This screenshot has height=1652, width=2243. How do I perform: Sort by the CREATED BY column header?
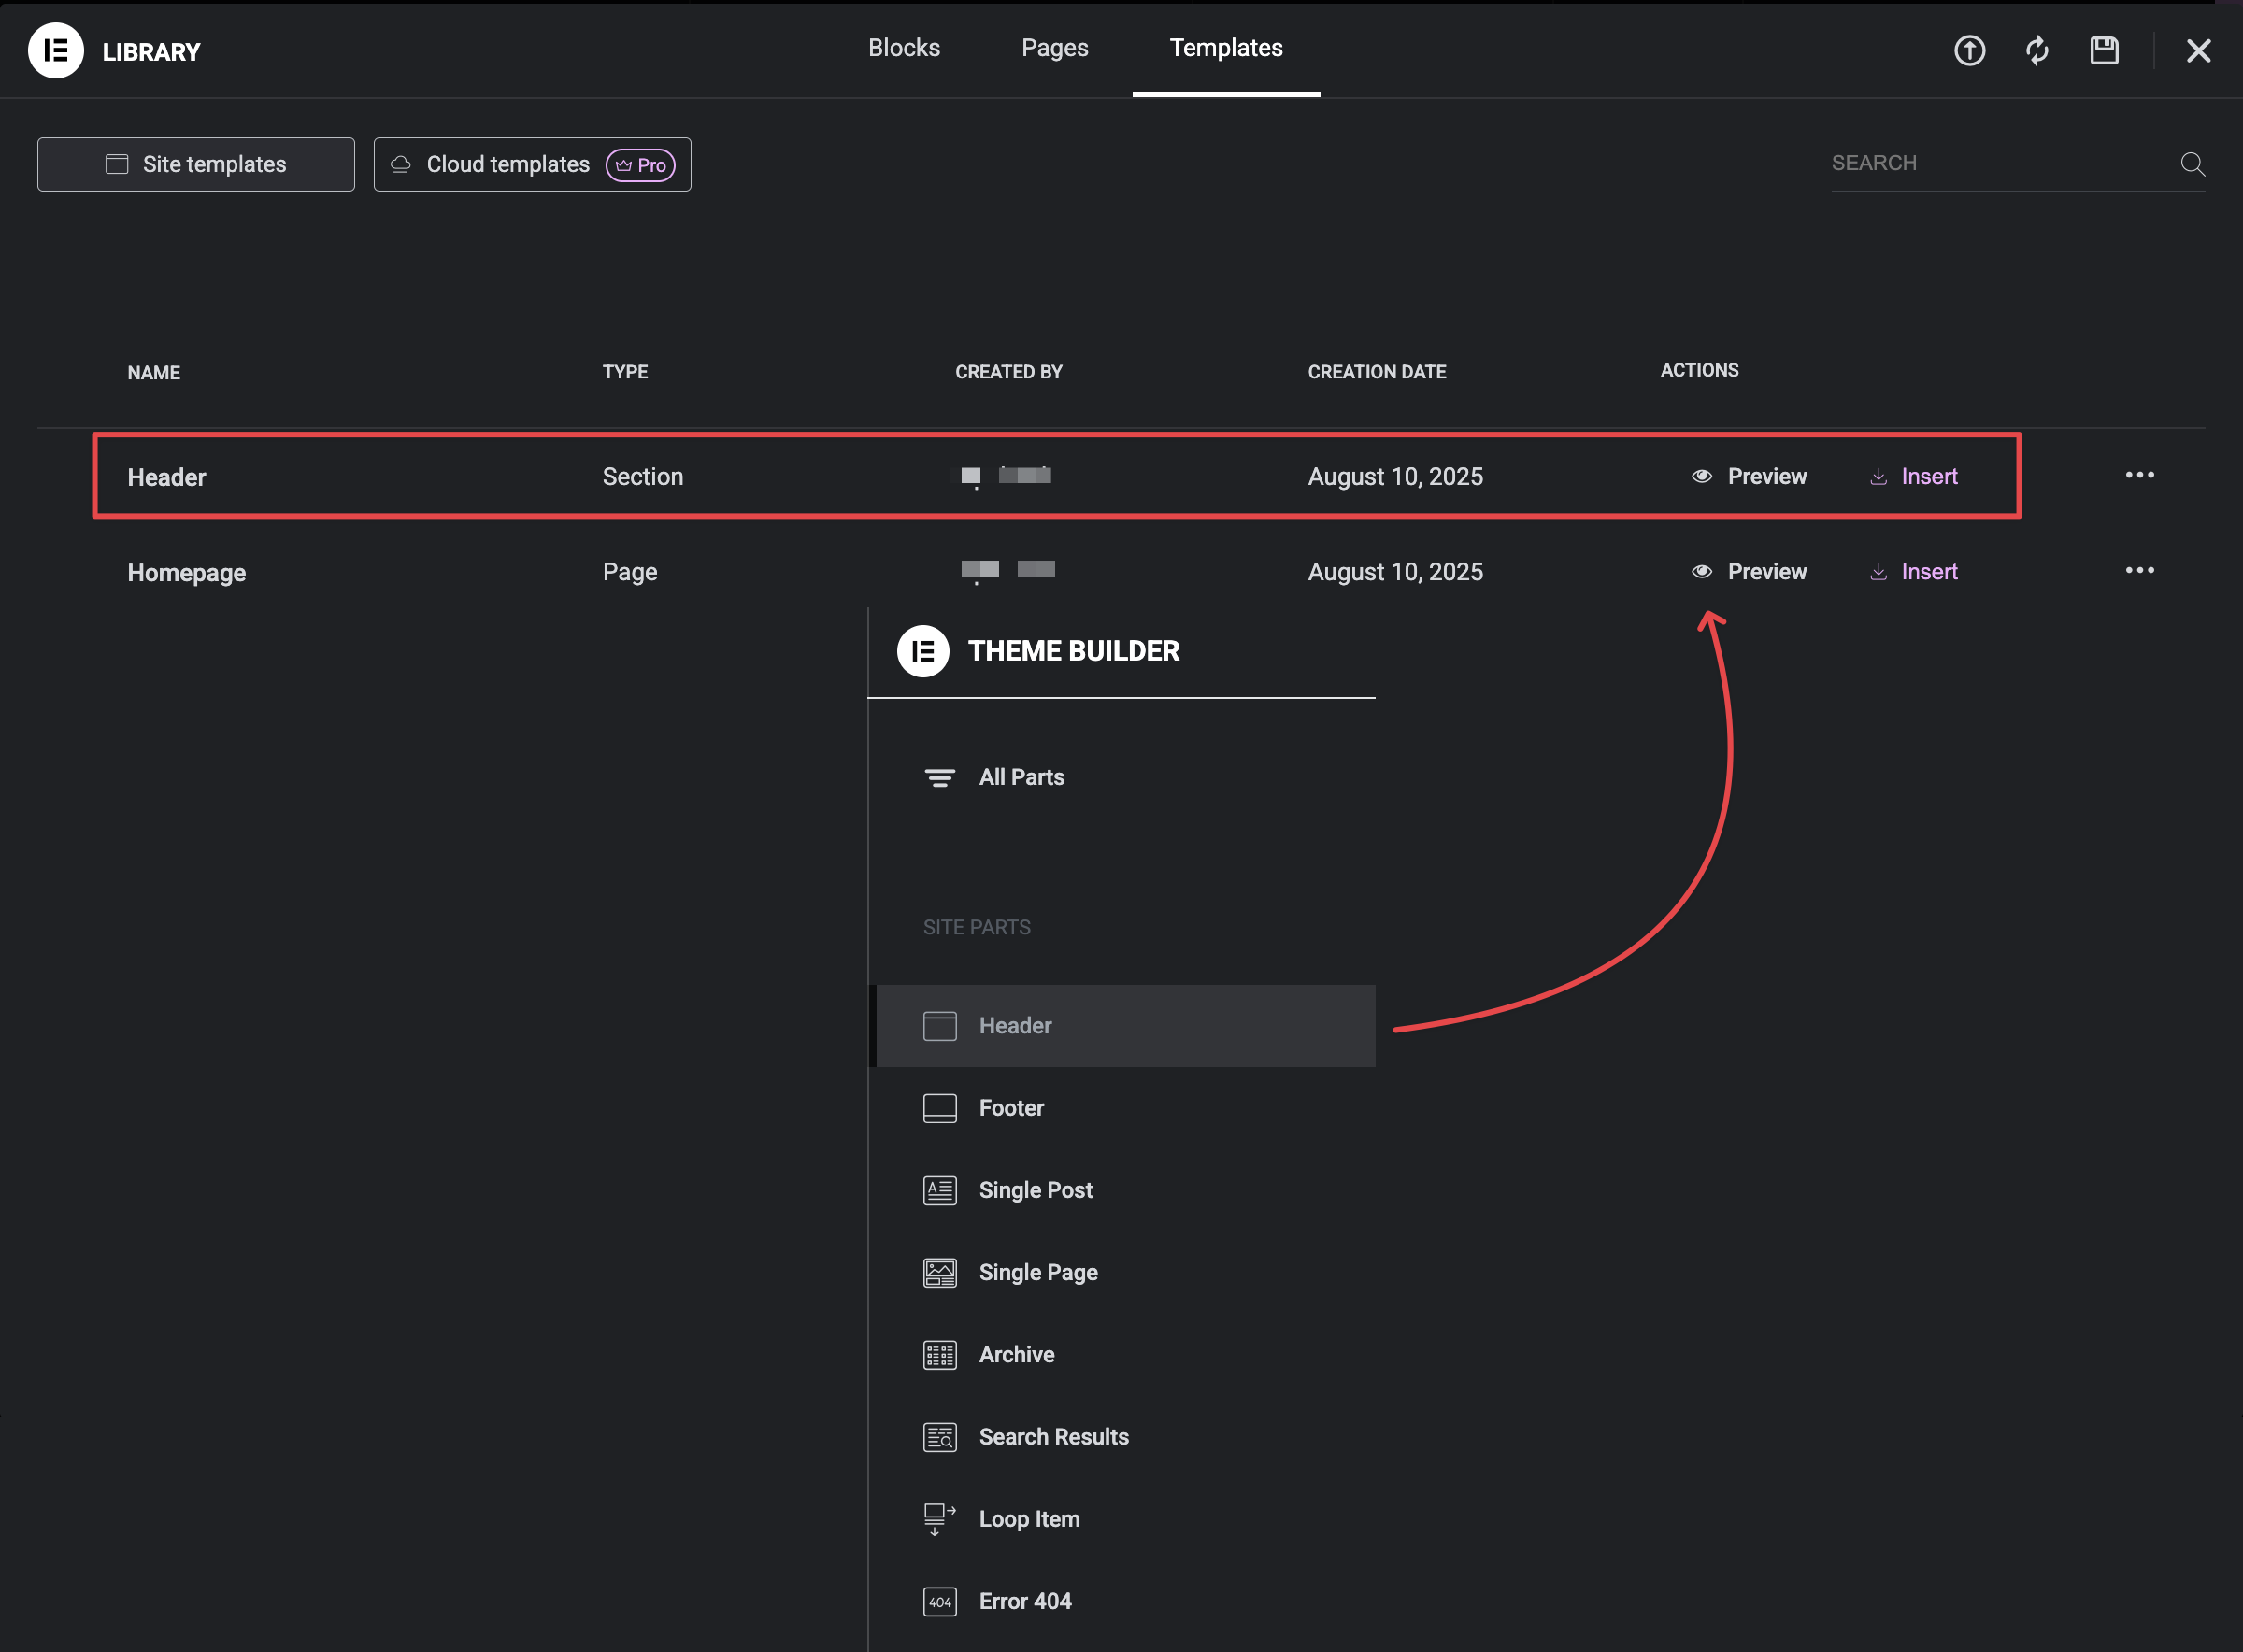[1008, 371]
